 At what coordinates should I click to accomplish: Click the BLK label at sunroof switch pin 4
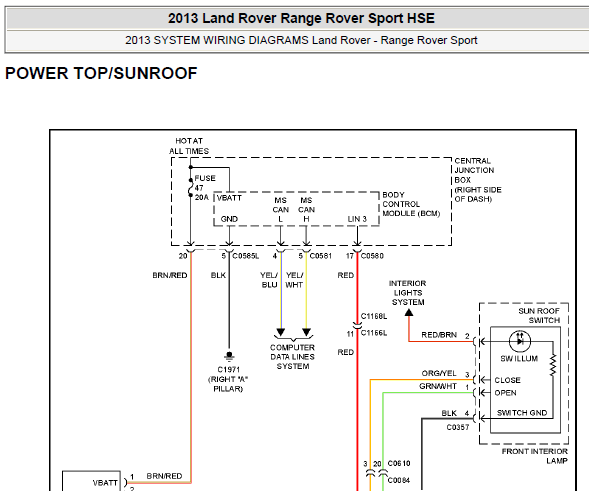click(x=449, y=414)
